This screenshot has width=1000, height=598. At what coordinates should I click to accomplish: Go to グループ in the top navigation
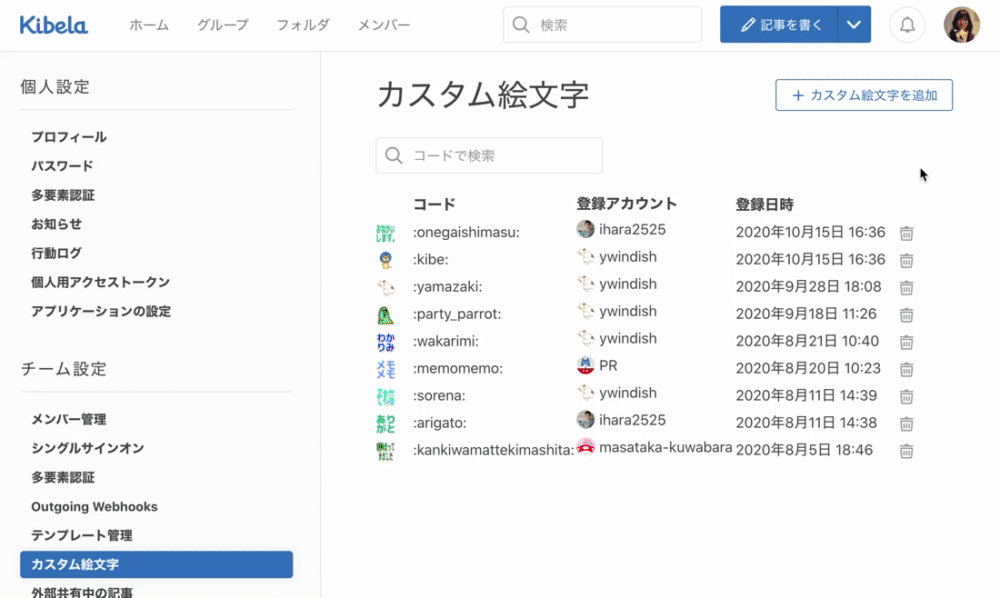(223, 25)
